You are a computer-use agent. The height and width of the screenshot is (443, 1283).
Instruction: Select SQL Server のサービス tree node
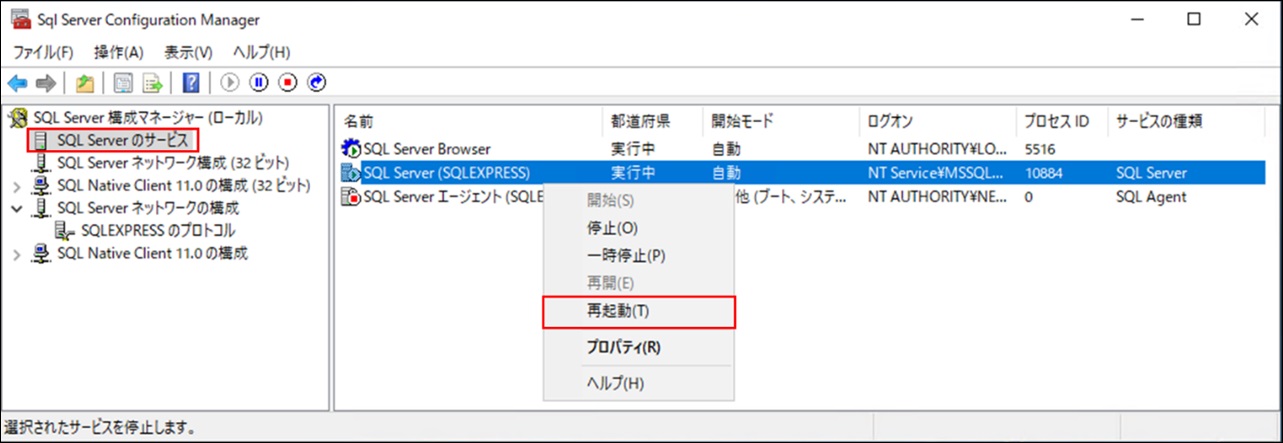[122, 140]
